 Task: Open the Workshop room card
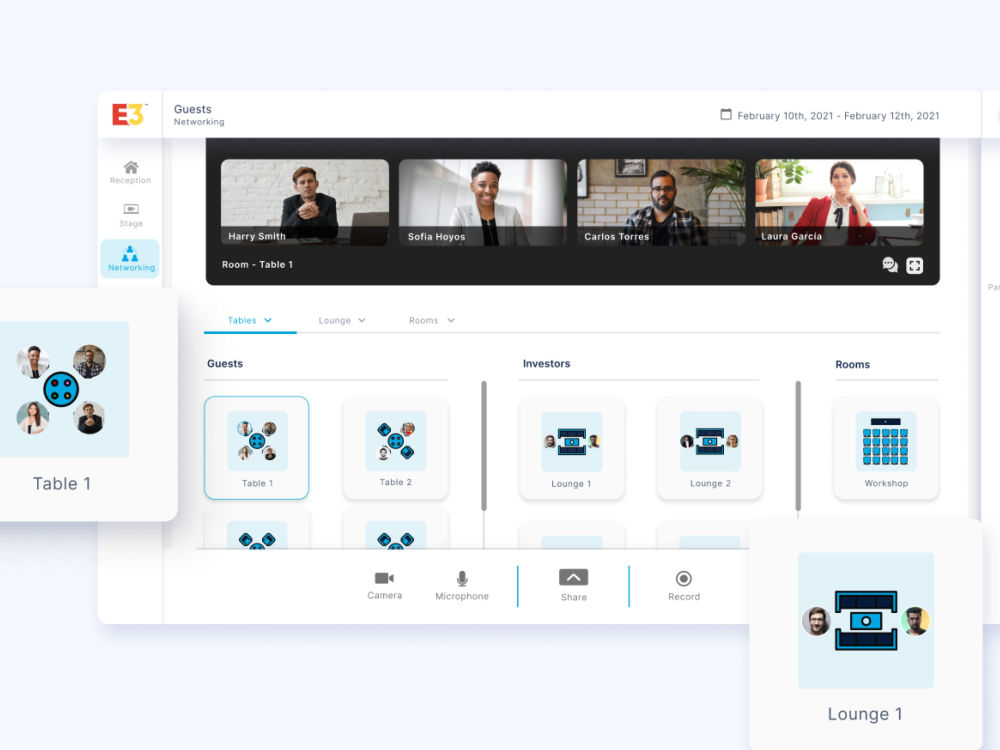coord(886,448)
